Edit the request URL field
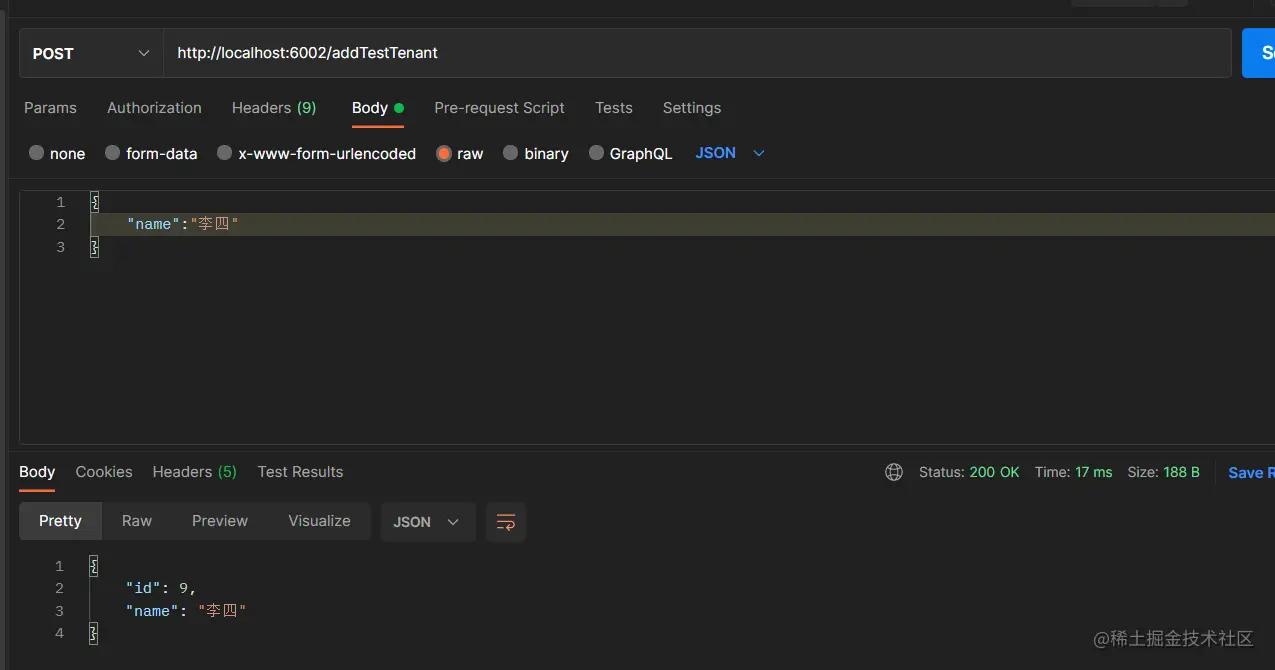Image resolution: width=1275 pixels, height=670 pixels. click(697, 53)
